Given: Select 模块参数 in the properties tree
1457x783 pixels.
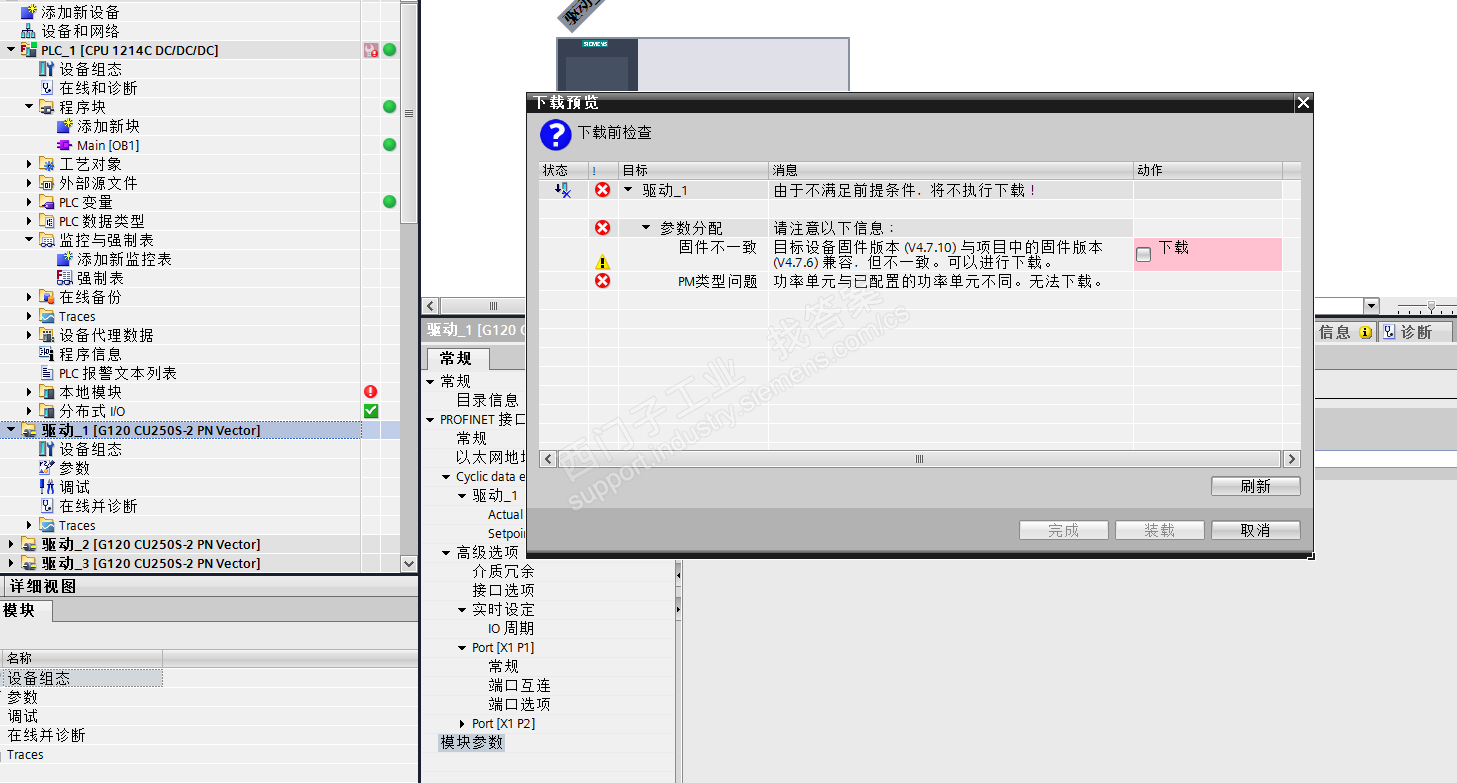Looking at the screenshot, I should click(472, 742).
